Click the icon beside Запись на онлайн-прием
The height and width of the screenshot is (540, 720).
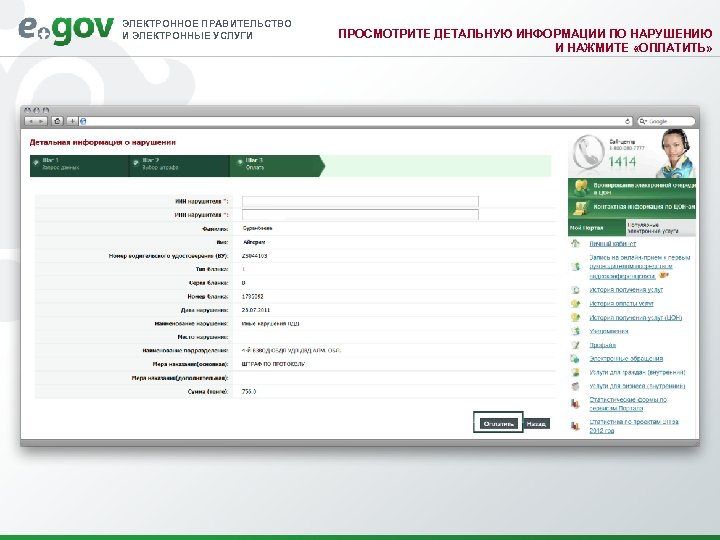575,266
